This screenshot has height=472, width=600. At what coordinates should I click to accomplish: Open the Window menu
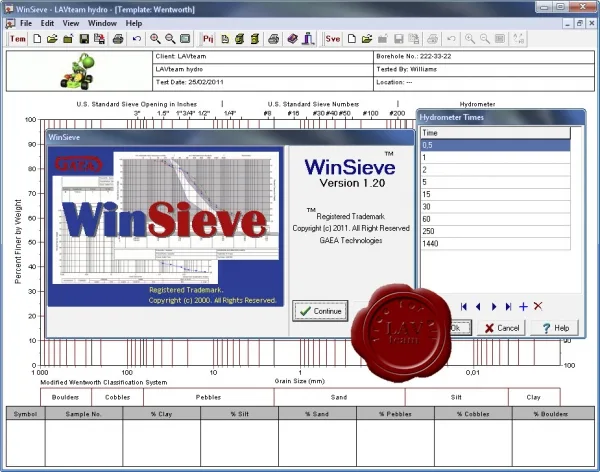tap(102, 23)
